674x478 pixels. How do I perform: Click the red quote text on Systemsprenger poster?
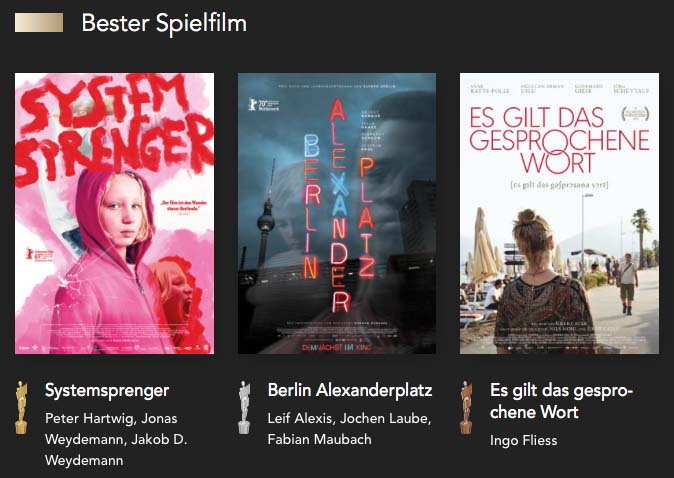click(x=184, y=206)
